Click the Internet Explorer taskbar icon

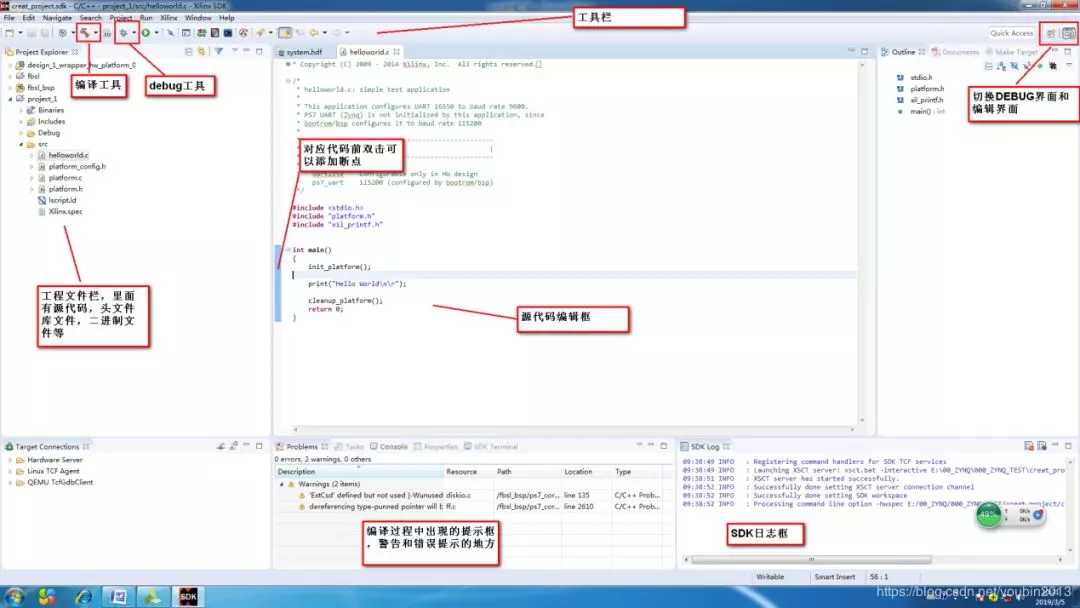83,597
